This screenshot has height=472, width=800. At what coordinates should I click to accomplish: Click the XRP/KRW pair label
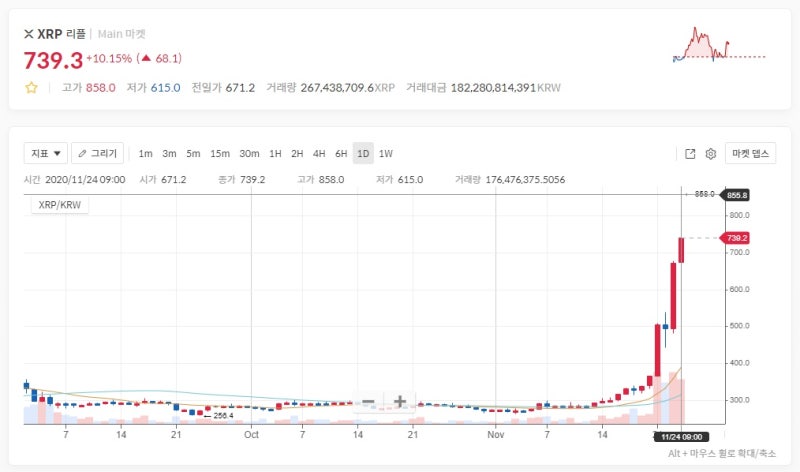60,205
